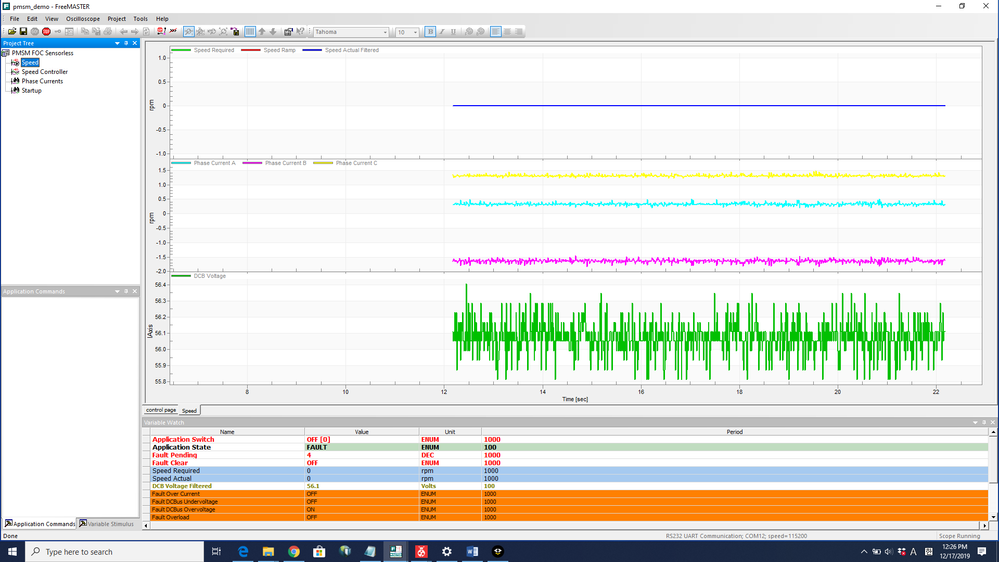Set text alignment to left
Image resolution: width=999 pixels, height=562 pixels.
pos(496,31)
